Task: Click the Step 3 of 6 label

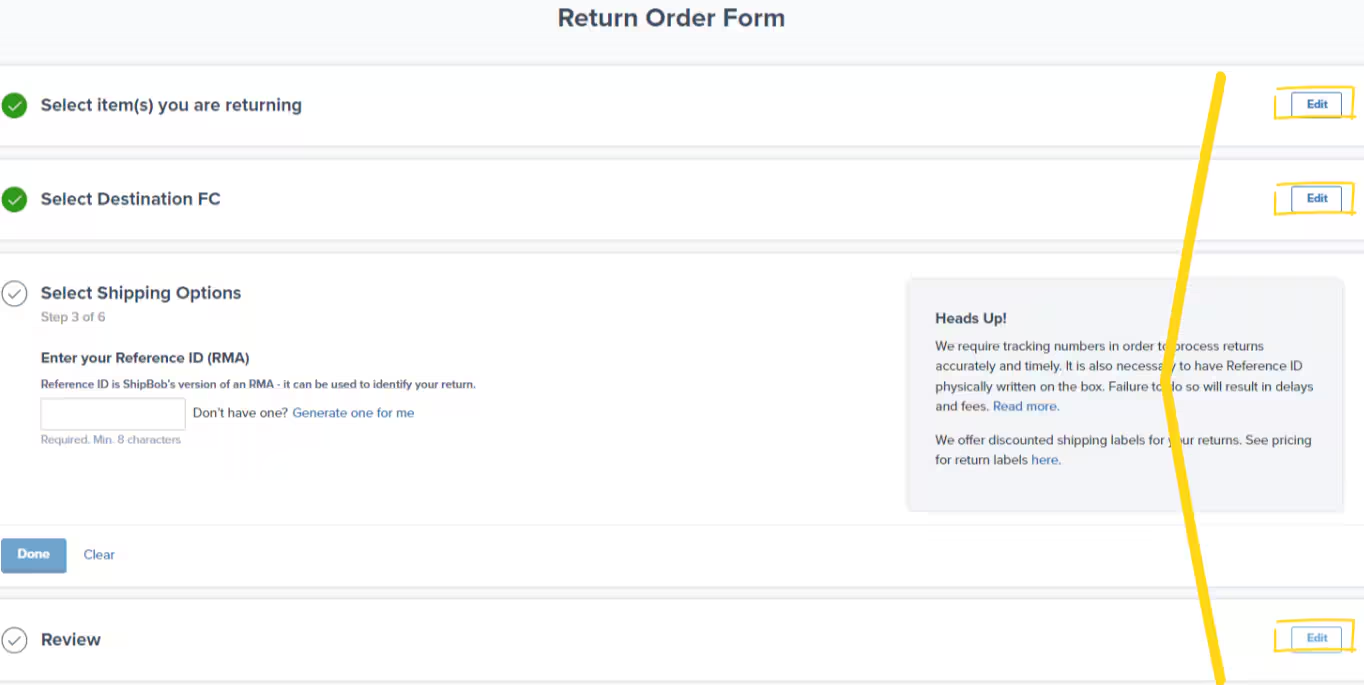Action: 72,317
